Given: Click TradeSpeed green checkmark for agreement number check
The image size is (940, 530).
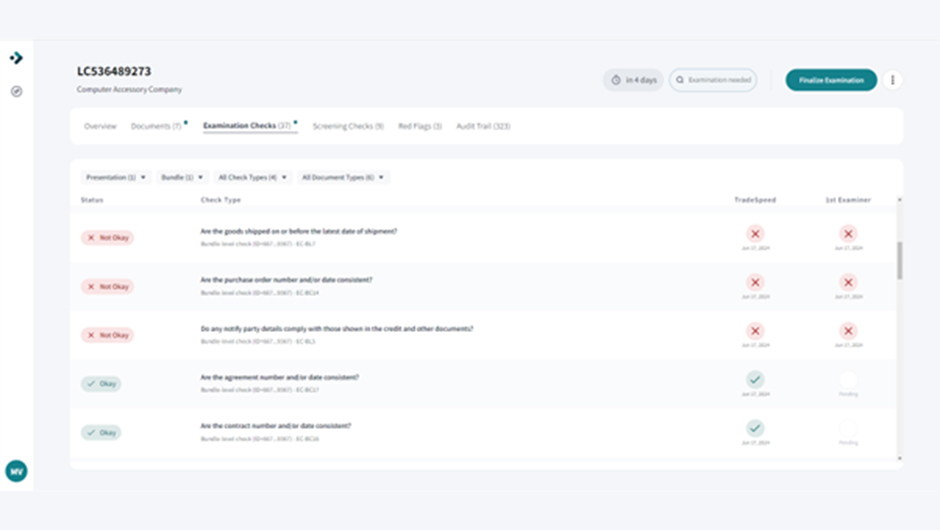Looking at the screenshot, I should coord(755,380).
